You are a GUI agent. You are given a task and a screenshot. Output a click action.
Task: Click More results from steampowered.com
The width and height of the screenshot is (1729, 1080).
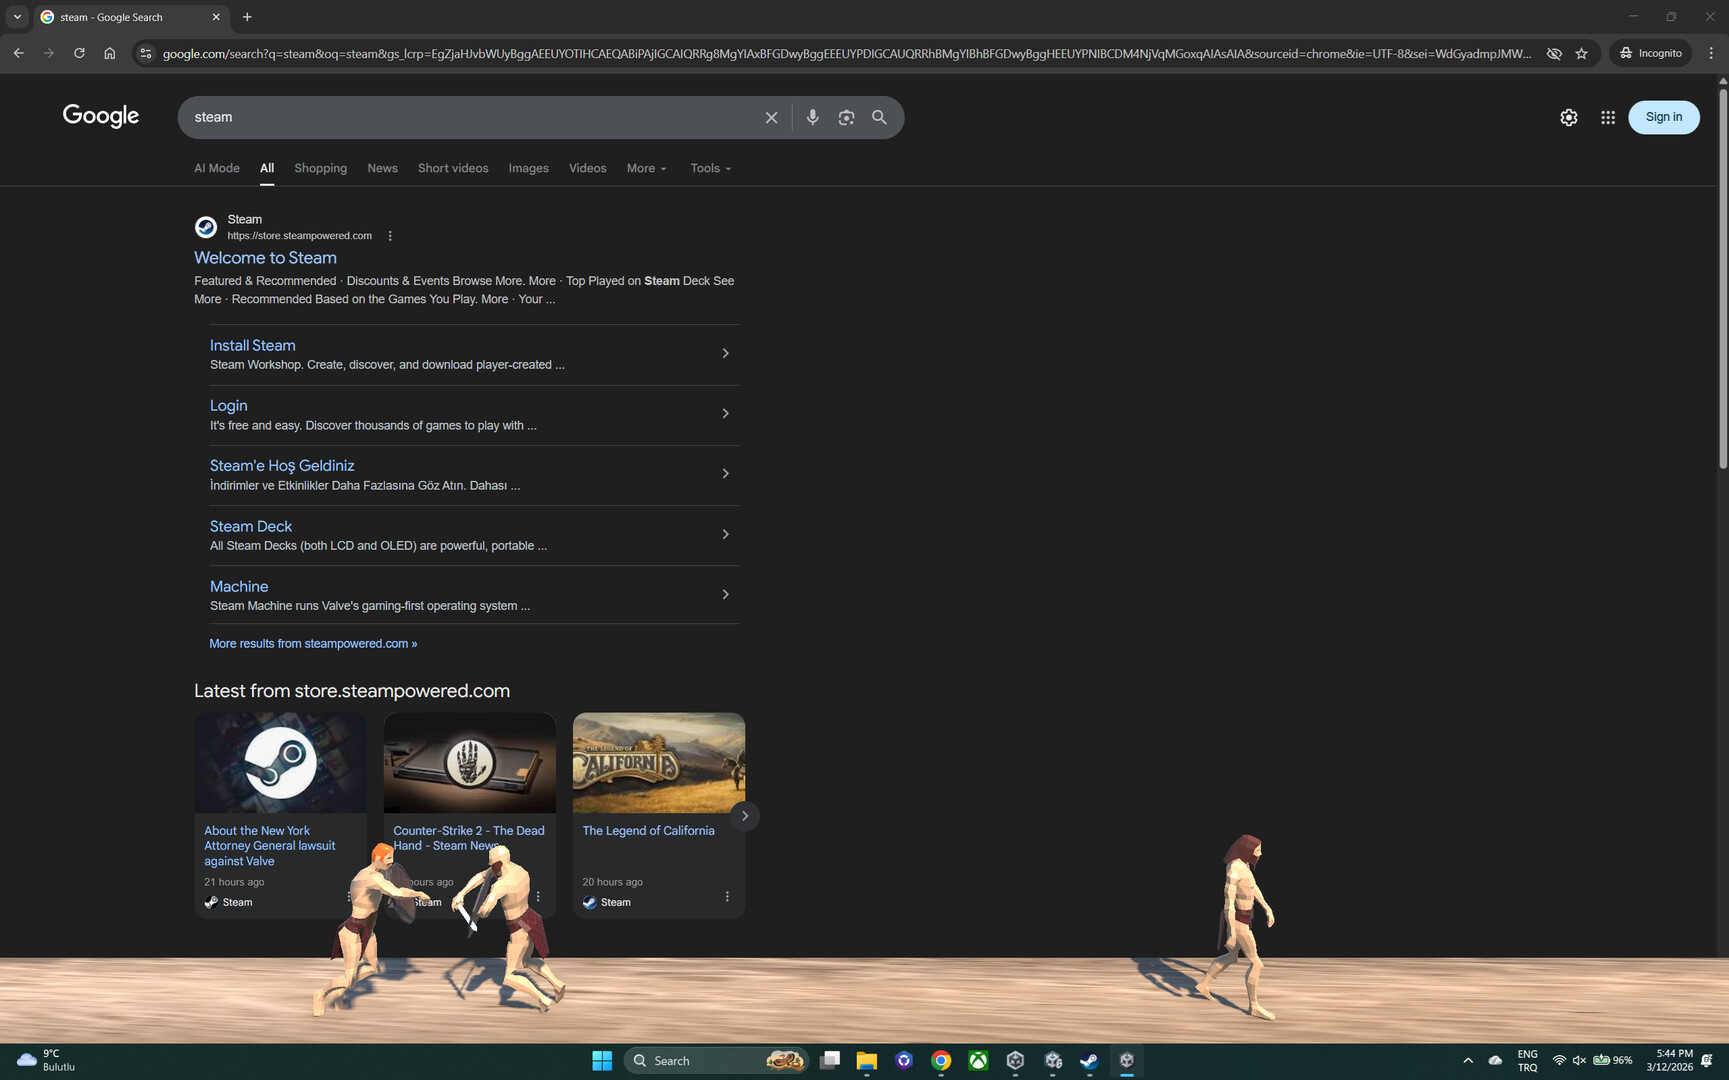[x=312, y=643]
